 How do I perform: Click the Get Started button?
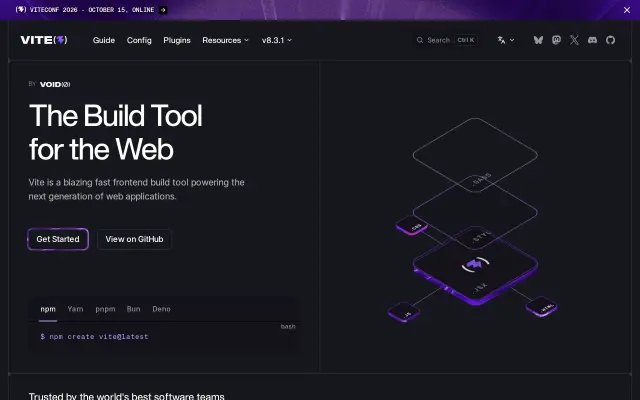58,239
